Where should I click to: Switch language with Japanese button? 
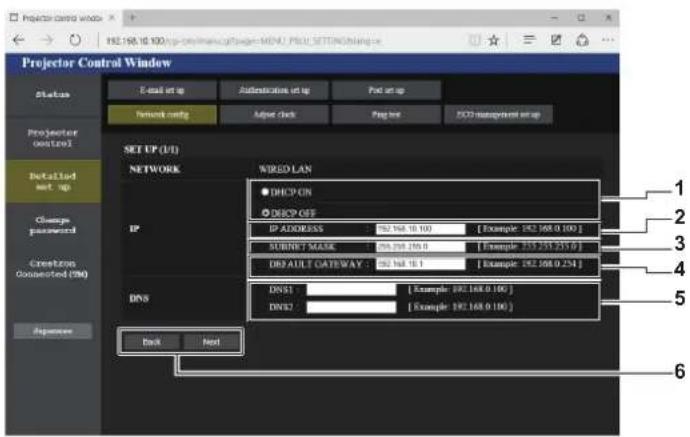point(53,331)
